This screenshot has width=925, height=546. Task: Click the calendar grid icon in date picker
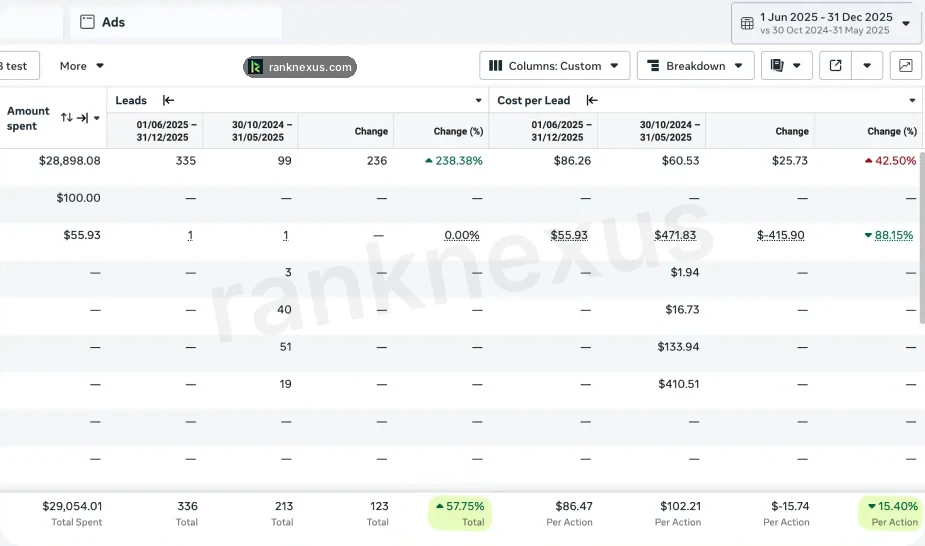click(x=747, y=24)
